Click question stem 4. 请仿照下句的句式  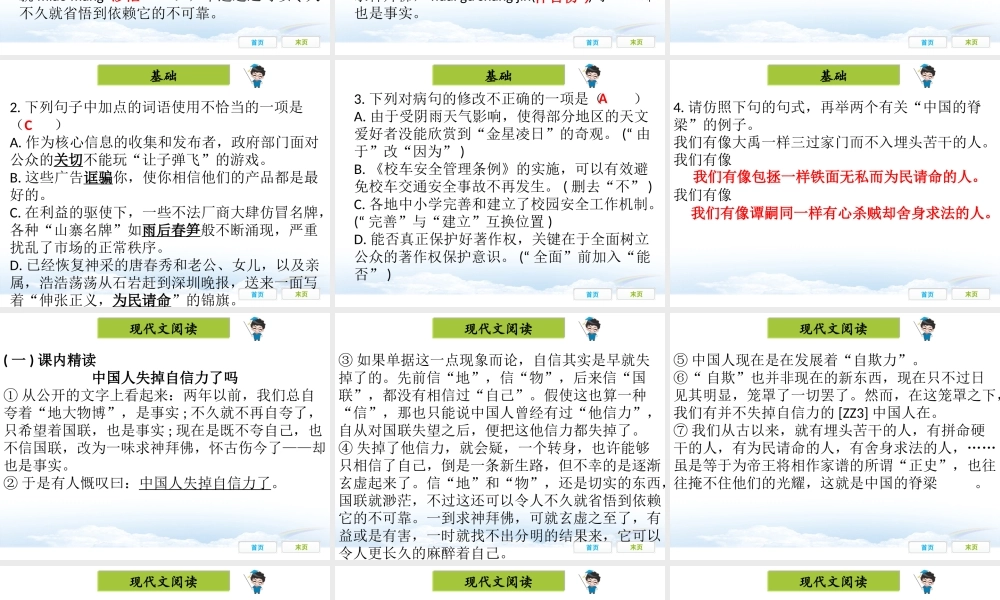pyautogui.click(x=828, y=116)
